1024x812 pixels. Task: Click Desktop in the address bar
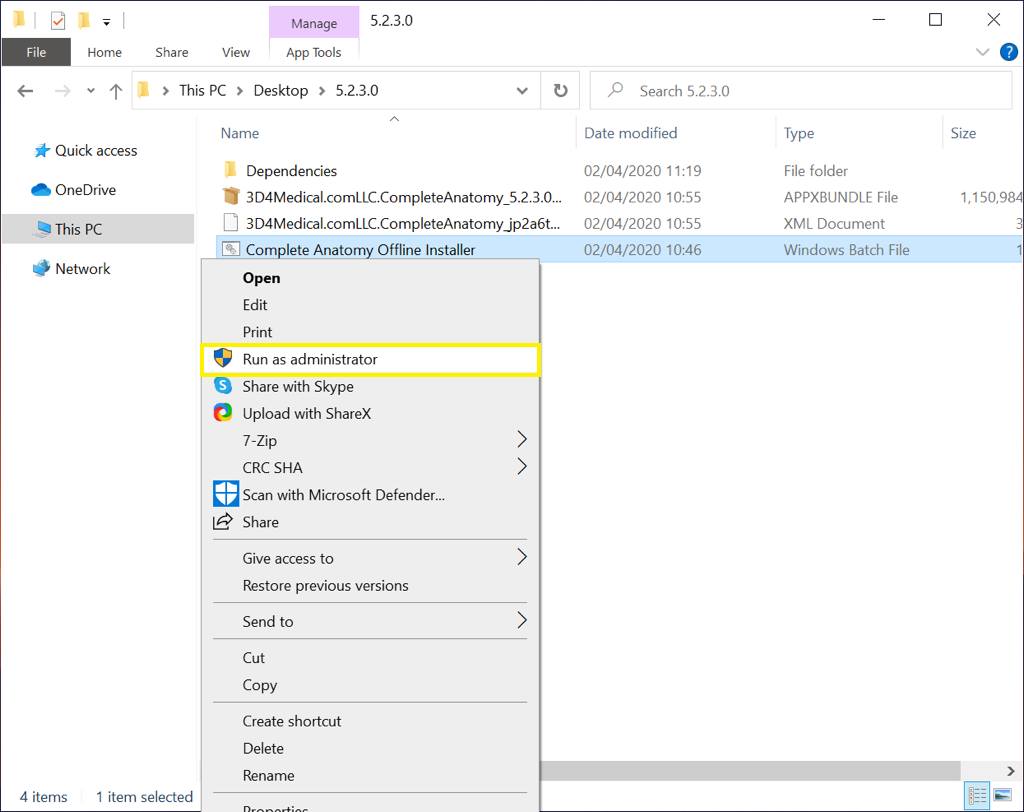coord(281,91)
